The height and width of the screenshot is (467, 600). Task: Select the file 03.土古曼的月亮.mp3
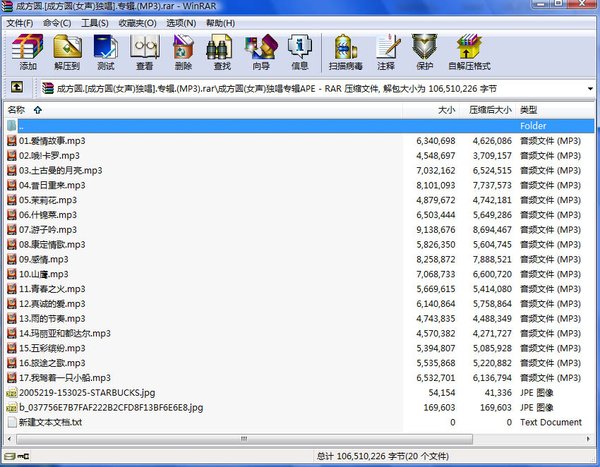point(61,170)
